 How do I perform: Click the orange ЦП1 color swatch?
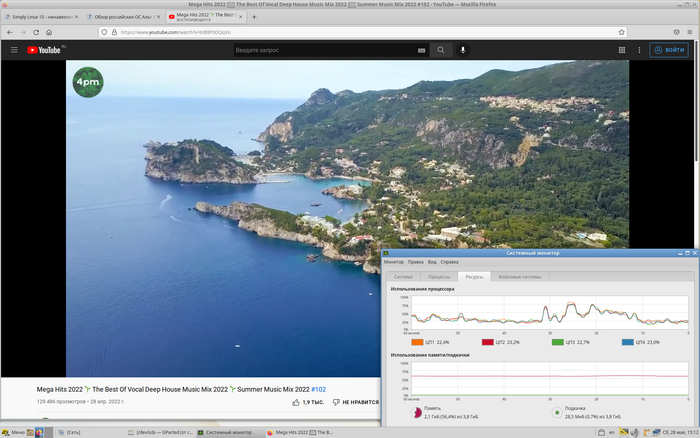click(417, 342)
